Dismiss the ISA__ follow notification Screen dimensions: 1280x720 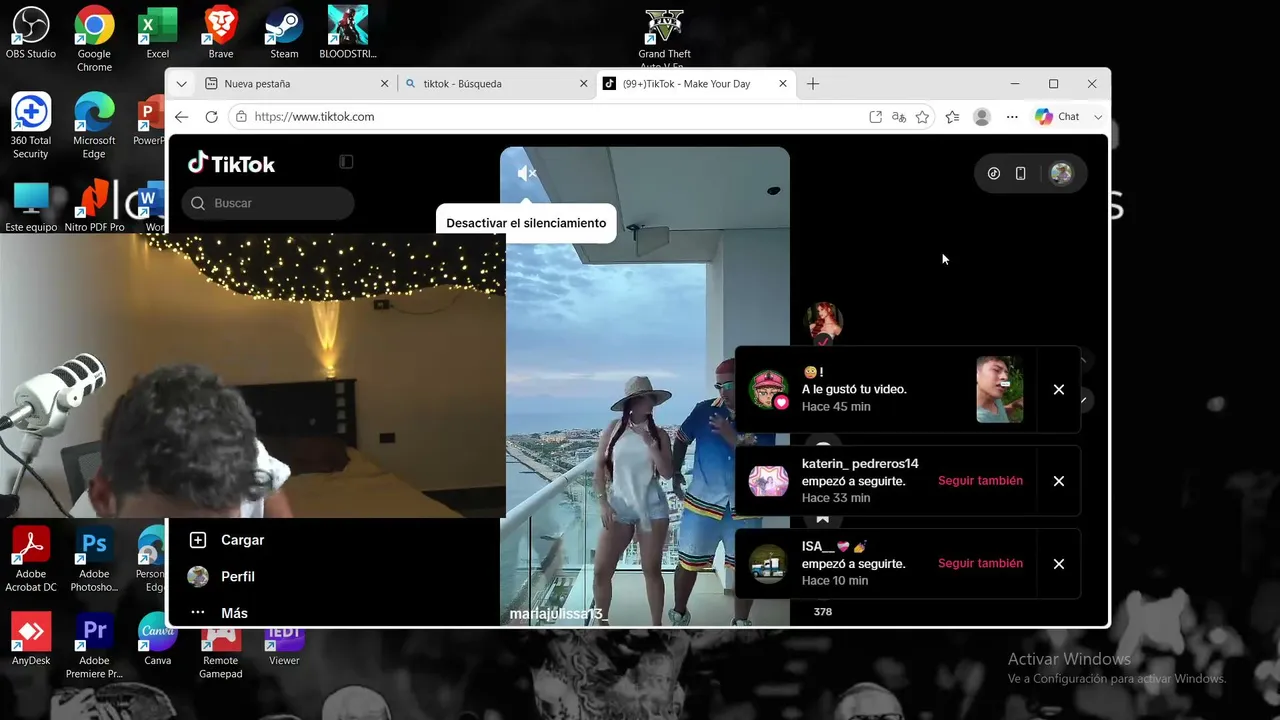[x=1059, y=564]
